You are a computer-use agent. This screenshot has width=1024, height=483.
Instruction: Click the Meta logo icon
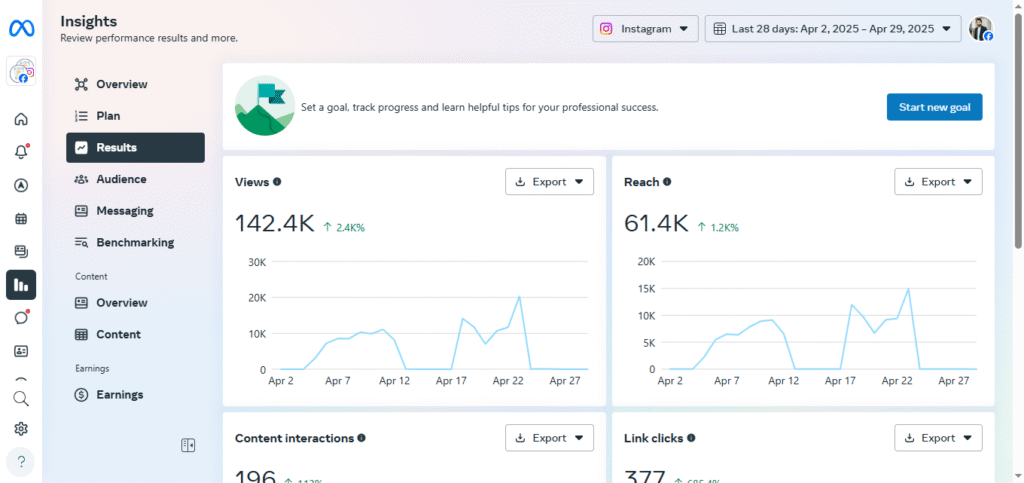[21, 29]
